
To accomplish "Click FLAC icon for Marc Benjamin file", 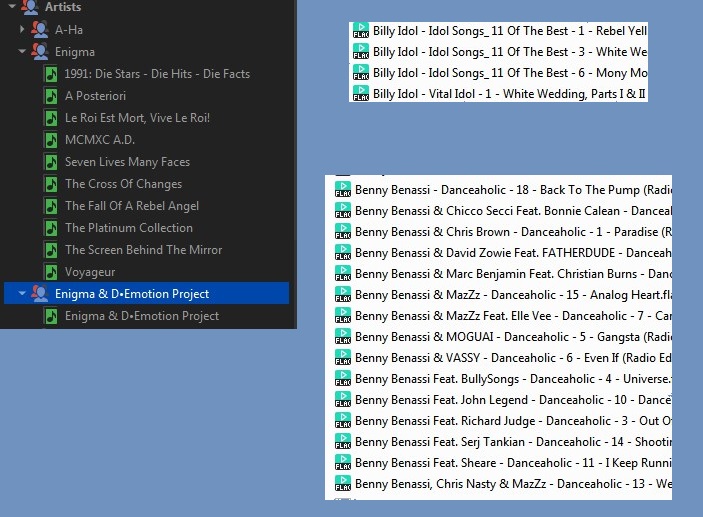I will click(x=343, y=274).
